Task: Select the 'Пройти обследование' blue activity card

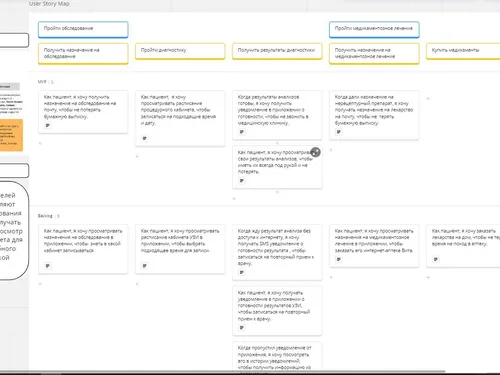Action: (x=83, y=29)
